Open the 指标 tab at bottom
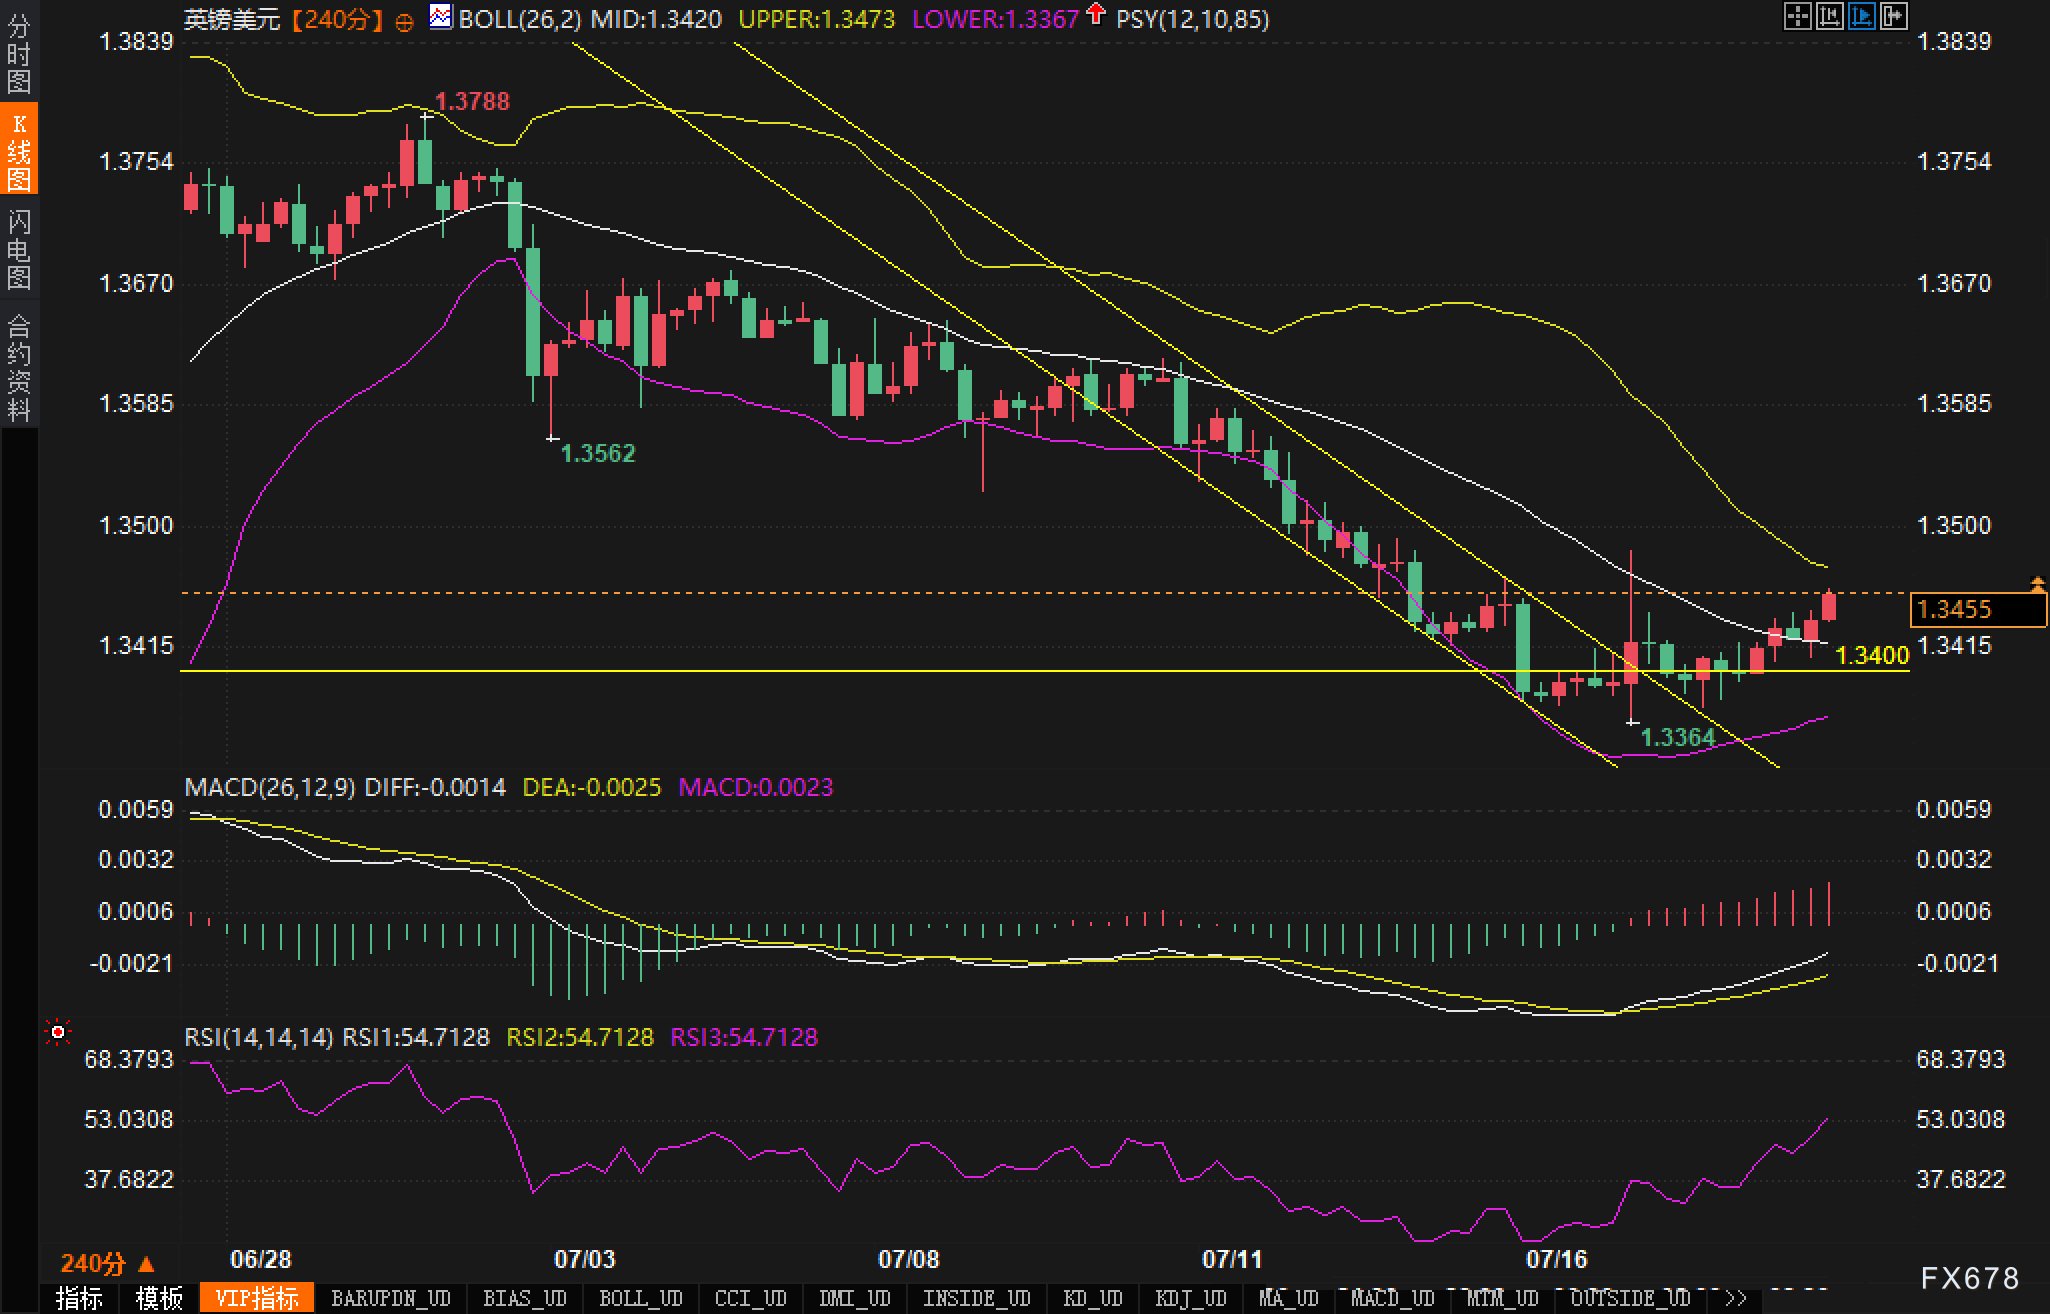Image resolution: width=2050 pixels, height=1314 pixels. (x=80, y=1298)
